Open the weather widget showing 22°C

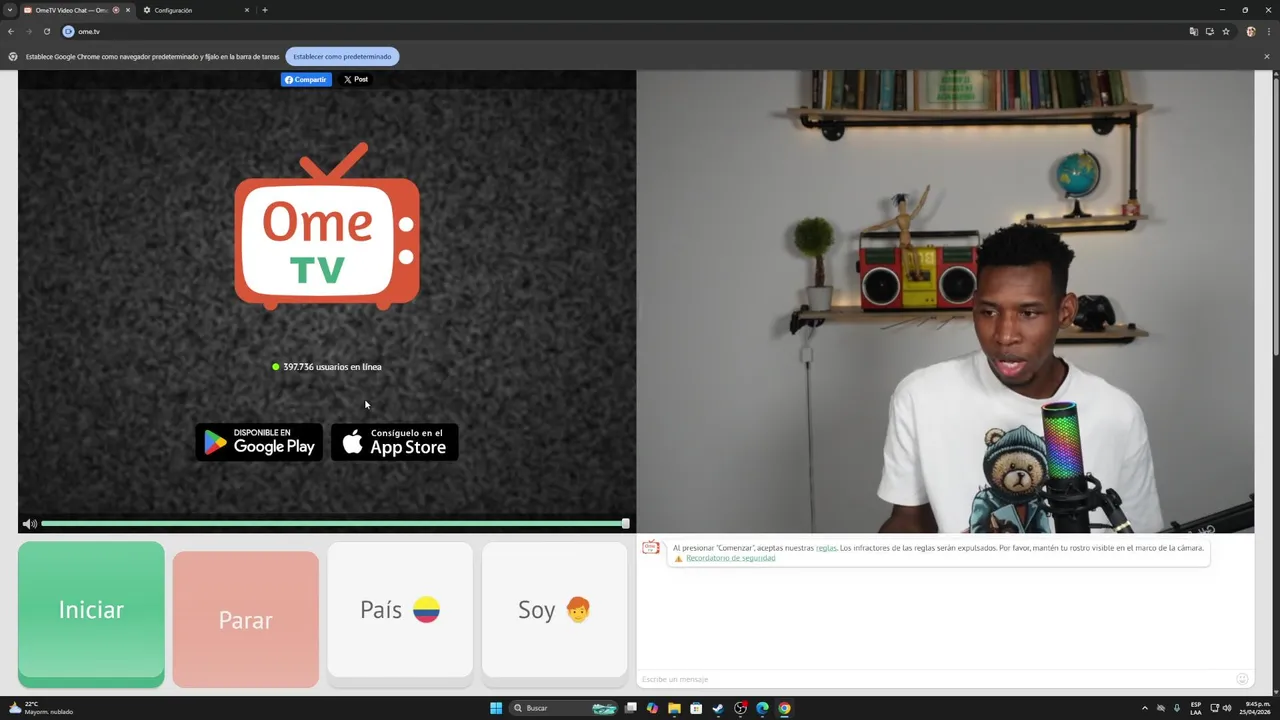point(42,708)
